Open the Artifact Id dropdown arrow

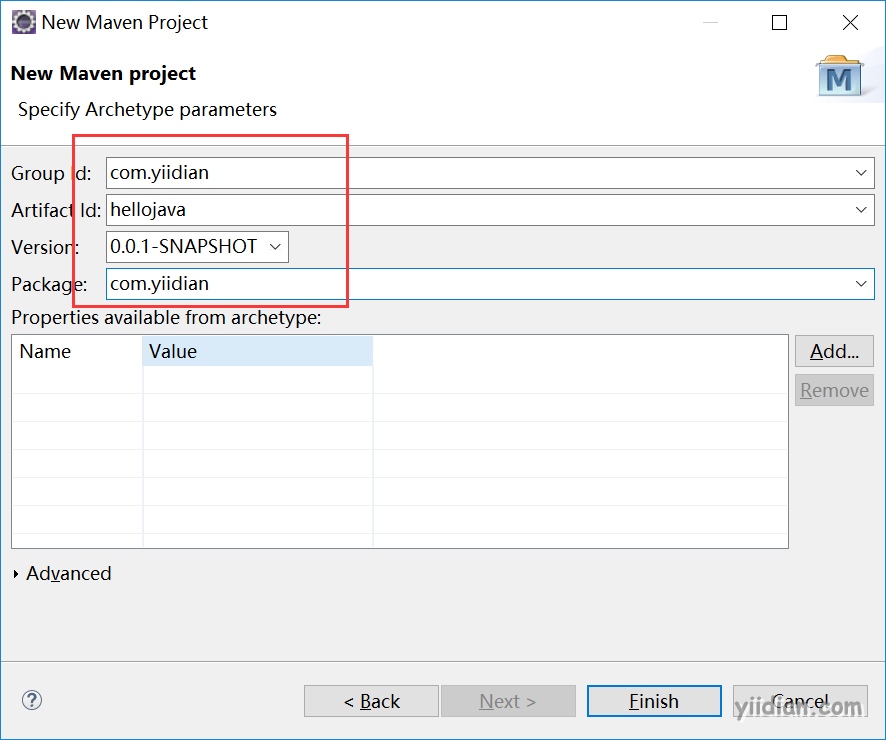(861, 210)
